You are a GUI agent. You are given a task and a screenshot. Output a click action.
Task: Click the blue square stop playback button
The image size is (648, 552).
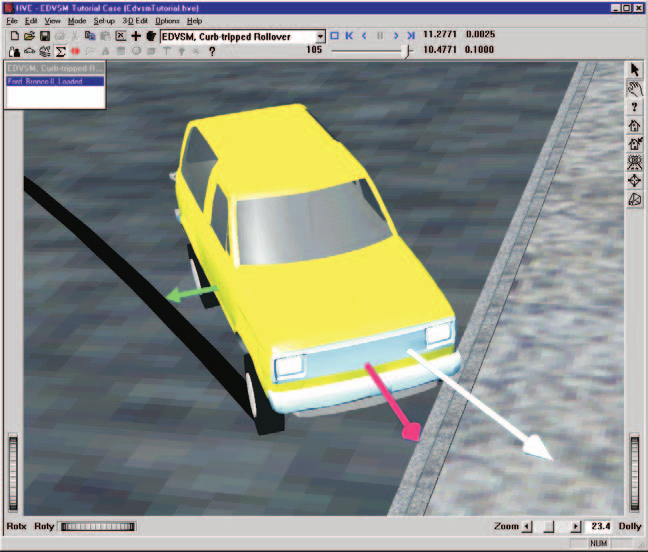point(334,36)
